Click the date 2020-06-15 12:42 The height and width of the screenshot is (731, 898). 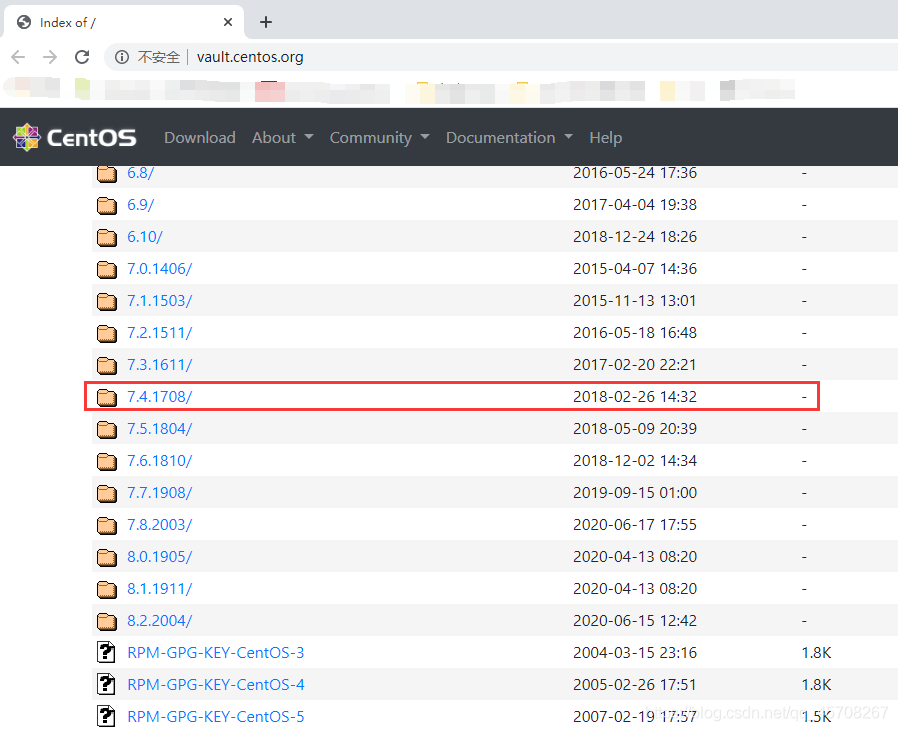tap(635, 620)
